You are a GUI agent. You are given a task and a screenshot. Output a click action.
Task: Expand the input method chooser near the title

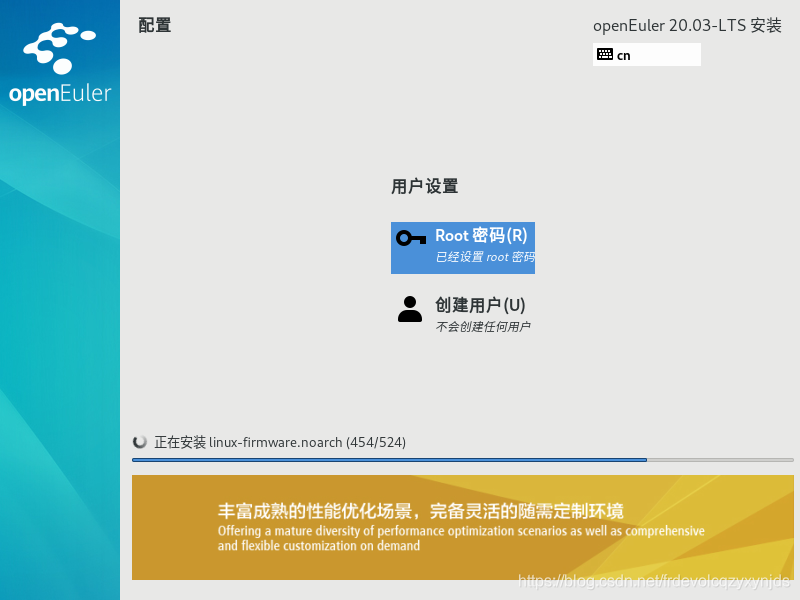(646, 55)
